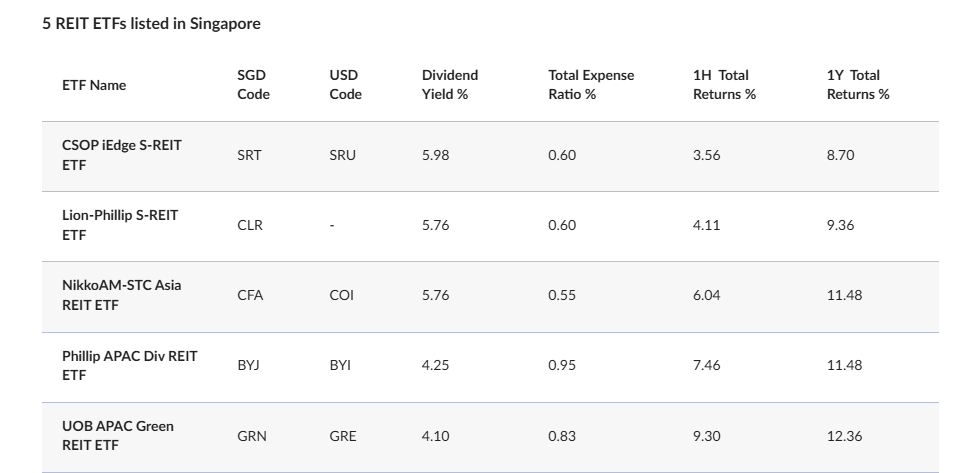Click the SGD Code column header
This screenshot has height=473, width=964.
(x=253, y=85)
